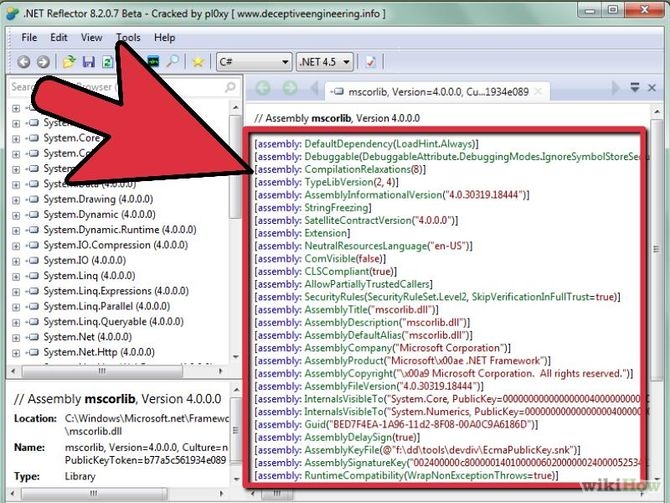Follow the AssemblyCompany link
This screenshot has height=503, width=670.
[x=348, y=348]
